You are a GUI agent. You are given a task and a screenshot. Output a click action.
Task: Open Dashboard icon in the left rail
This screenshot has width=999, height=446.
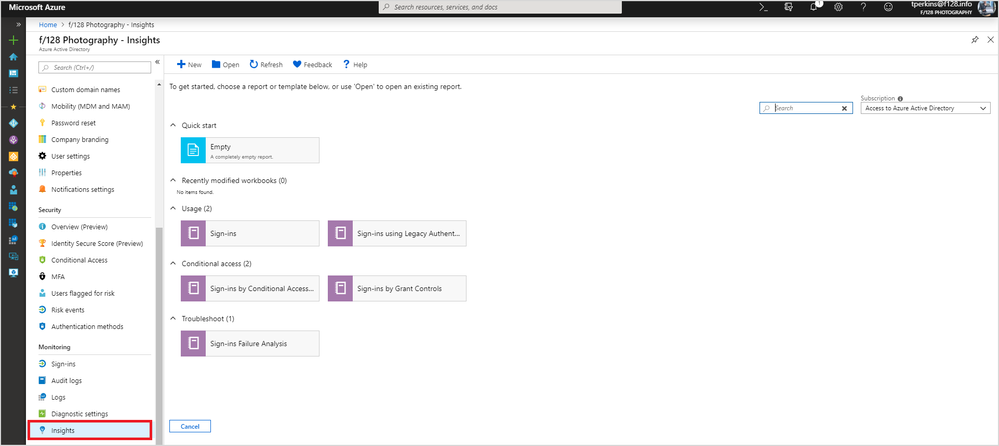coord(13,73)
